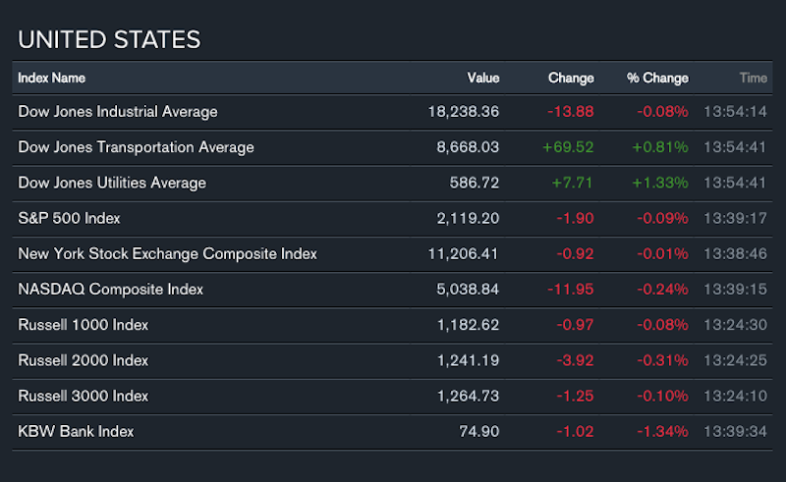Click the value 1,241.19

click(468, 361)
